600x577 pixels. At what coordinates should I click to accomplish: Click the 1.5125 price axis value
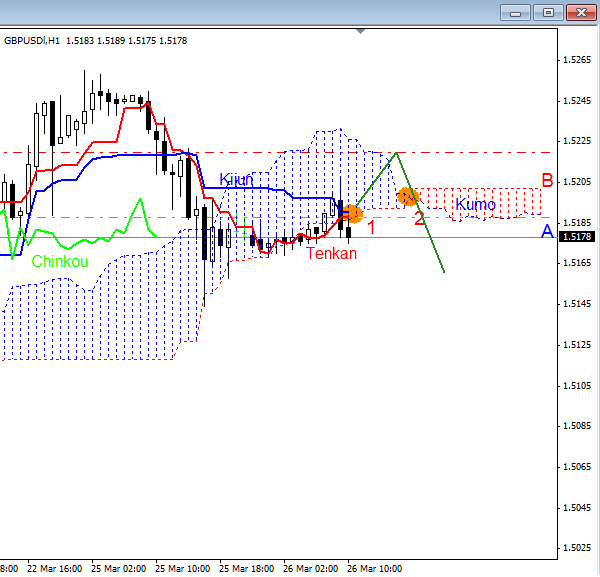(577, 345)
